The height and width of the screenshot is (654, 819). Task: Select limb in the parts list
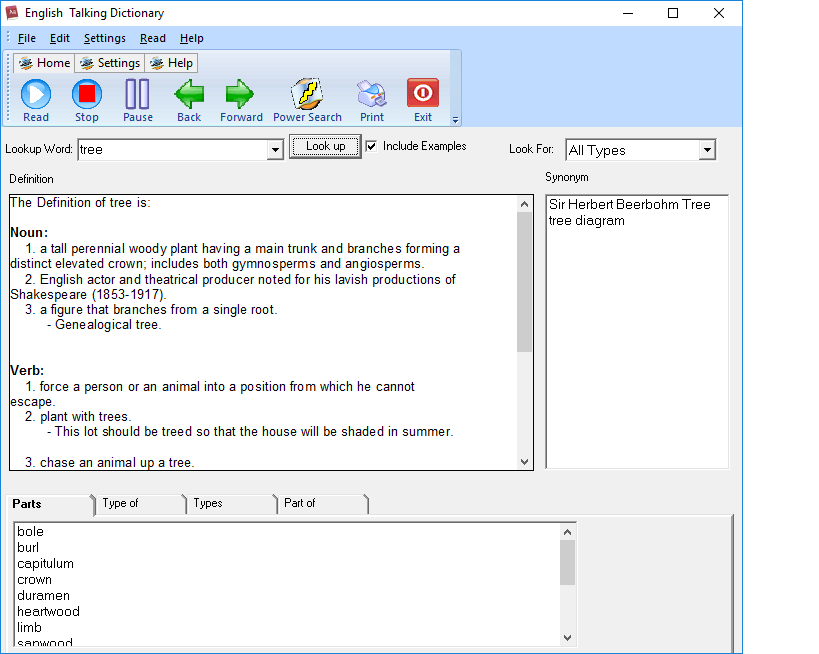(x=29, y=627)
